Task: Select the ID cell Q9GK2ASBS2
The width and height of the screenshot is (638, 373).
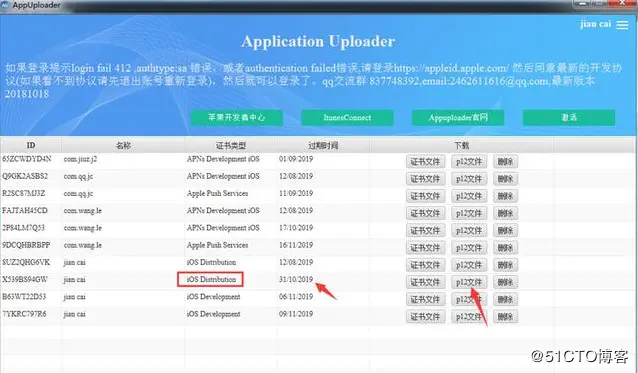Action: tap(25, 176)
